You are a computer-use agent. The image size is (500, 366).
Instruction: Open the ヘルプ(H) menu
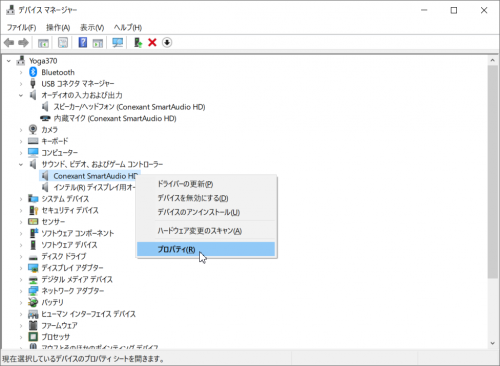pyautogui.click(x=128, y=27)
